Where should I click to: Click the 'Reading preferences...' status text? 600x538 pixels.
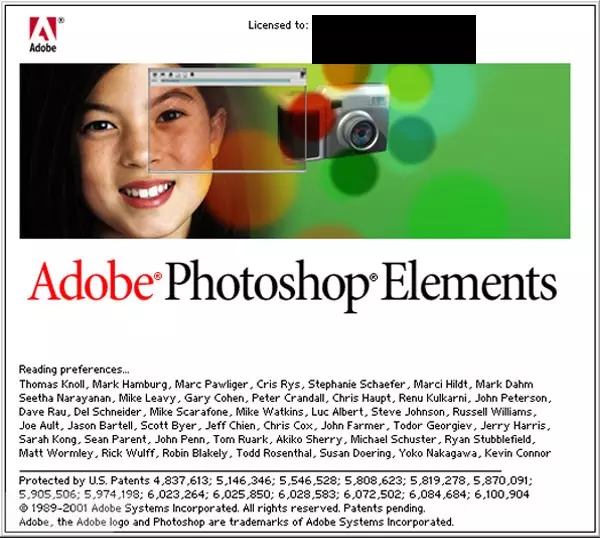pos(74,370)
